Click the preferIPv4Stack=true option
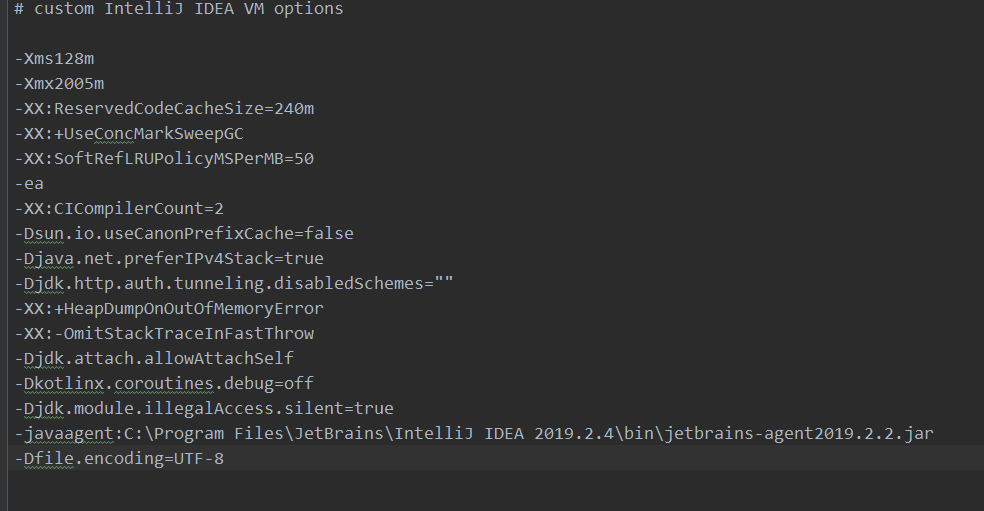Viewport: 984px width, 511px height. (x=169, y=259)
